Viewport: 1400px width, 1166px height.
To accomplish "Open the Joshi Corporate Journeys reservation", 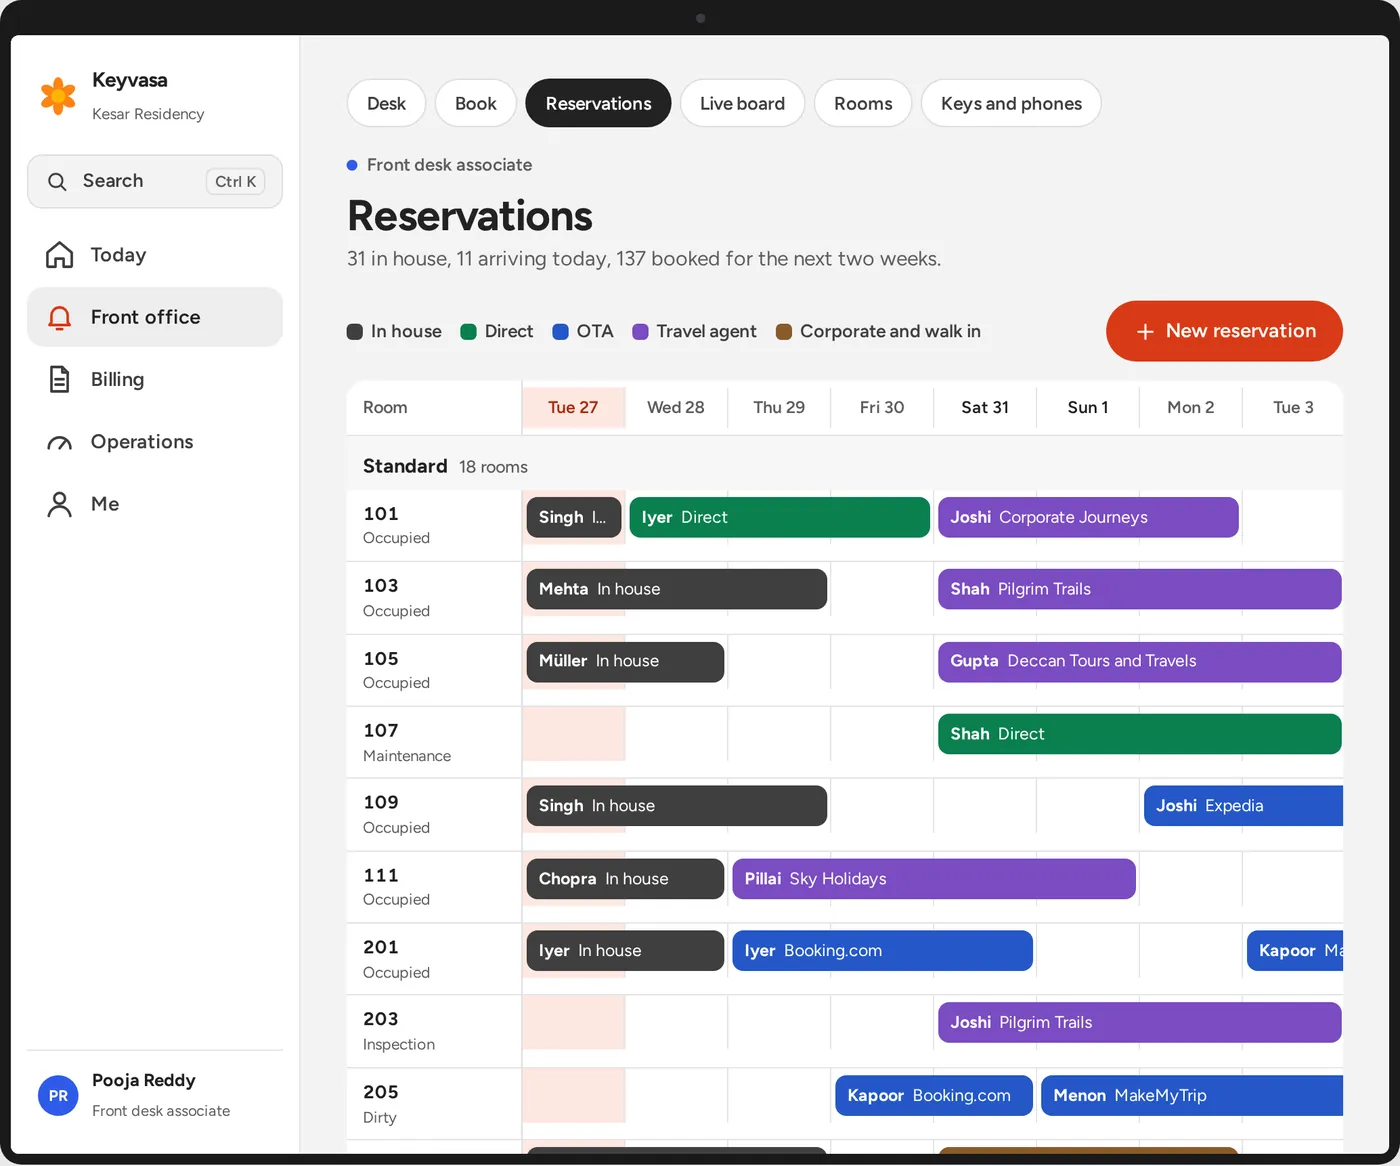I will [x=1088, y=517].
